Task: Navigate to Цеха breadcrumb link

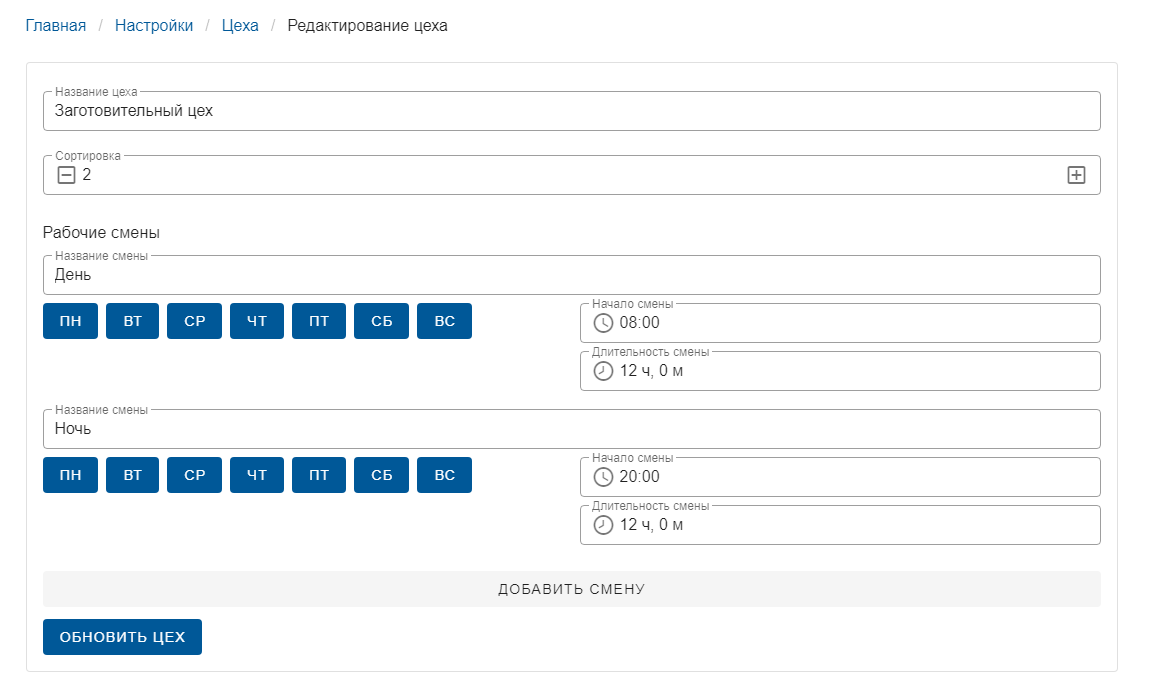Action: tap(240, 26)
